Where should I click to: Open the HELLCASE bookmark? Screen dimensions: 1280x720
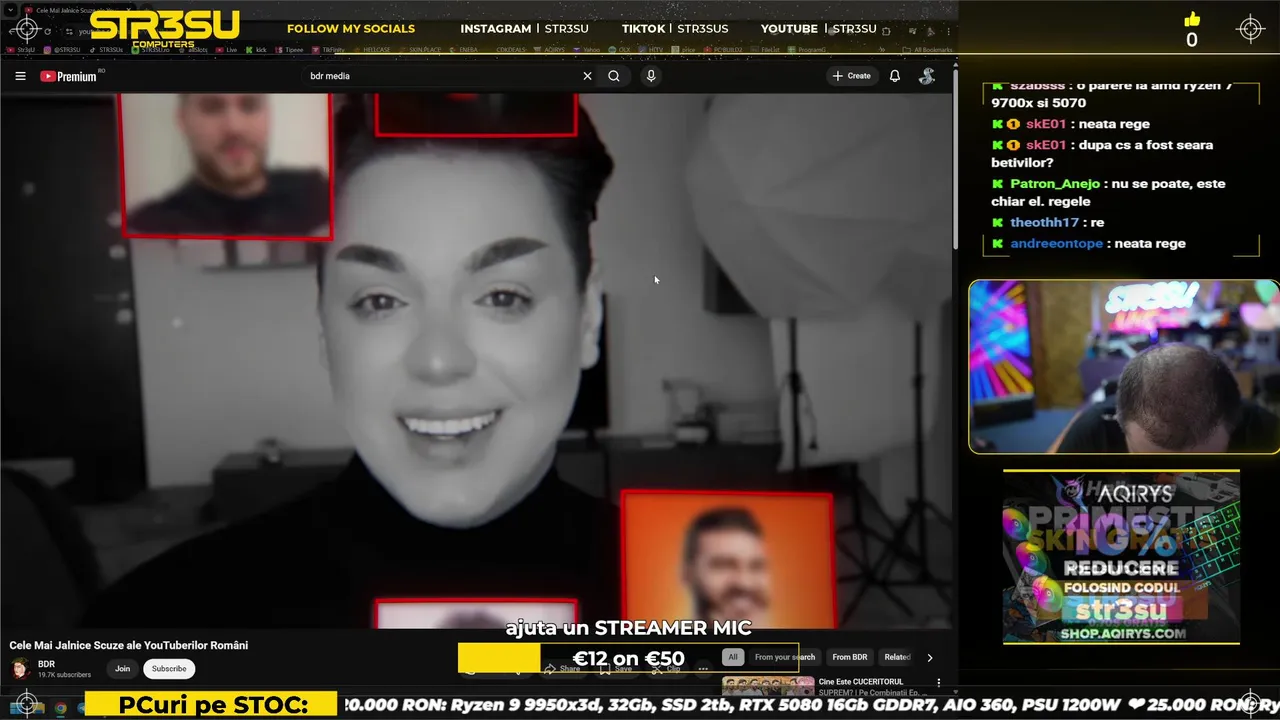(x=372, y=49)
